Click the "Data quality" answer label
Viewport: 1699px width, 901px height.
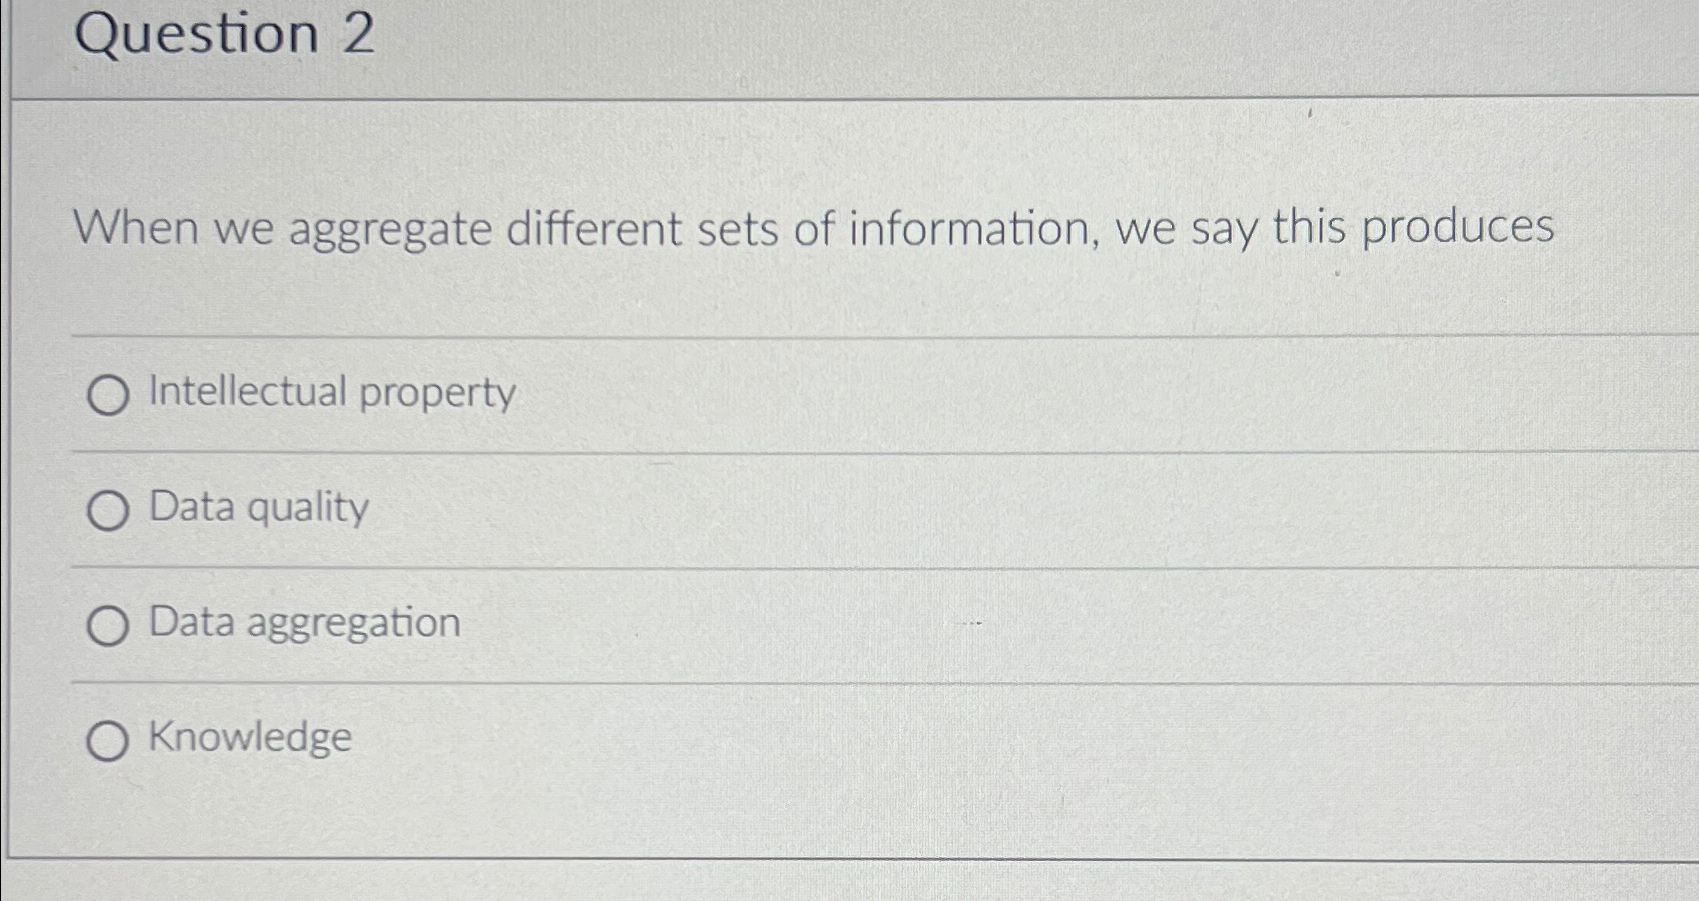(x=259, y=508)
